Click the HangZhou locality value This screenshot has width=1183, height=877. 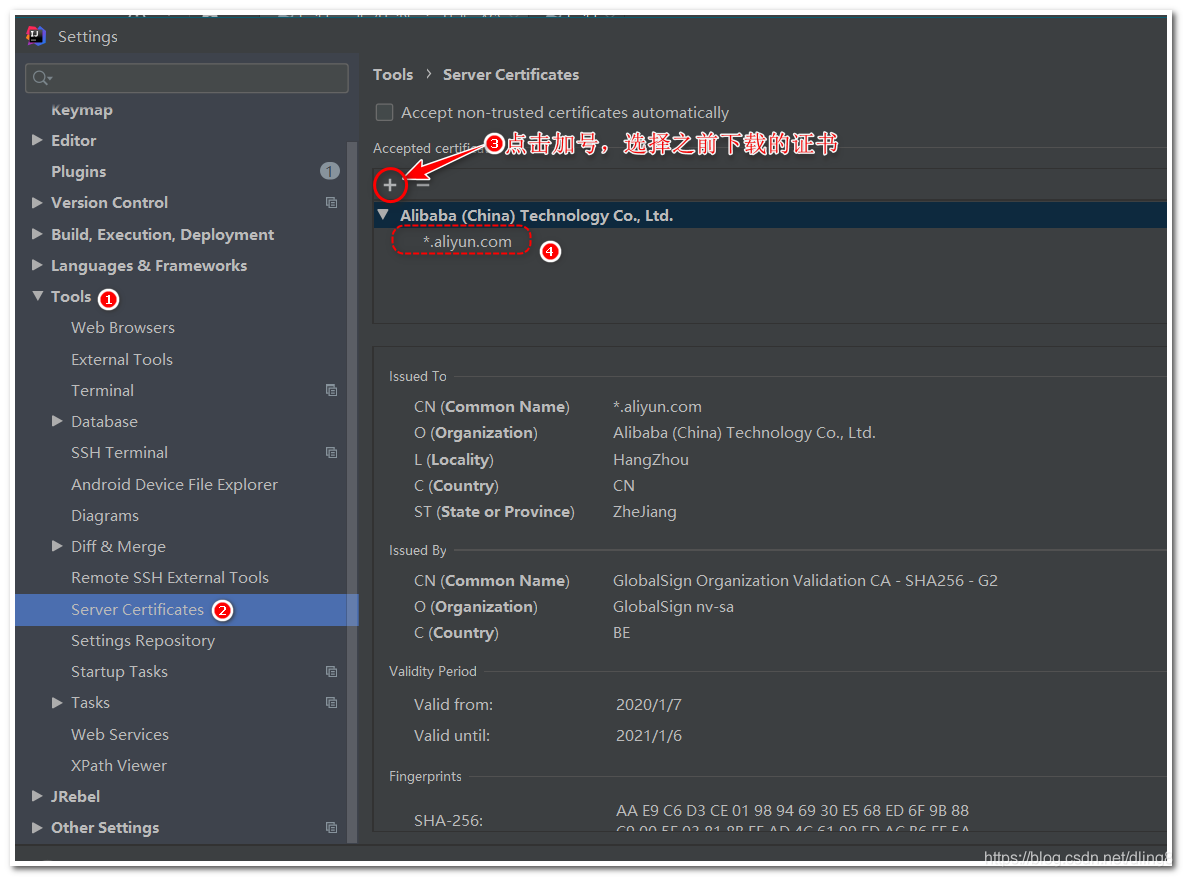tap(650, 459)
